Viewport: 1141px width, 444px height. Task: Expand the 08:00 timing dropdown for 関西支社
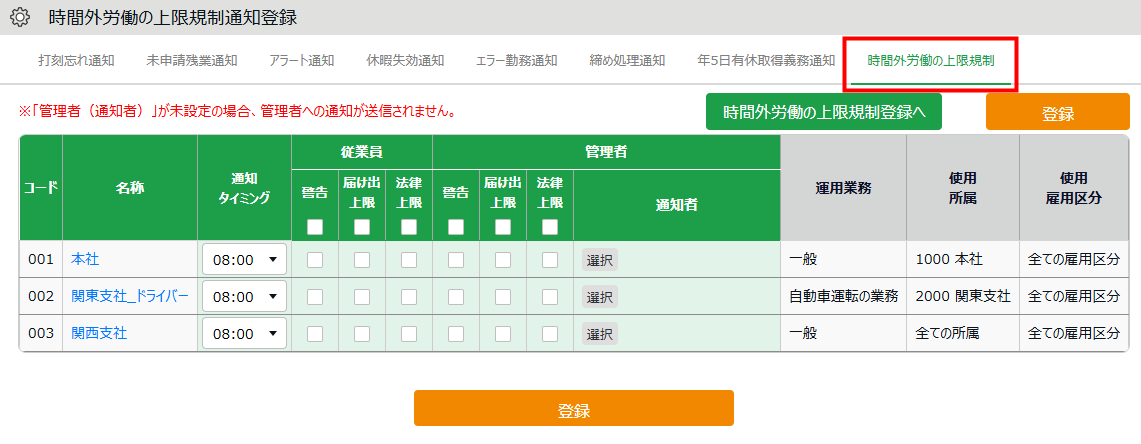coord(244,333)
